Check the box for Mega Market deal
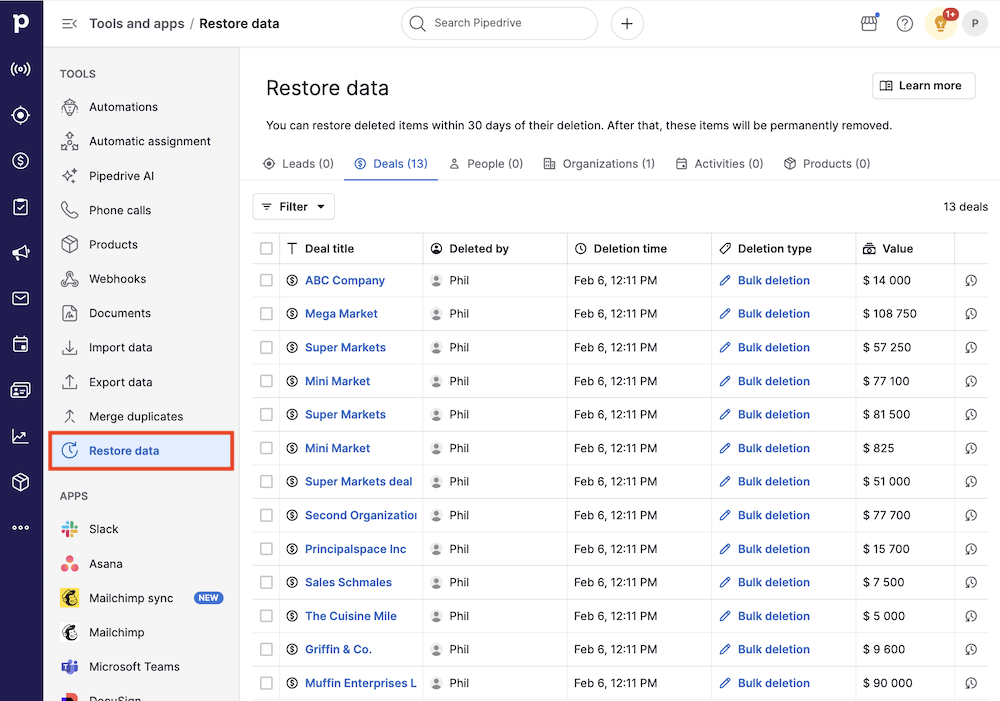 (x=266, y=314)
